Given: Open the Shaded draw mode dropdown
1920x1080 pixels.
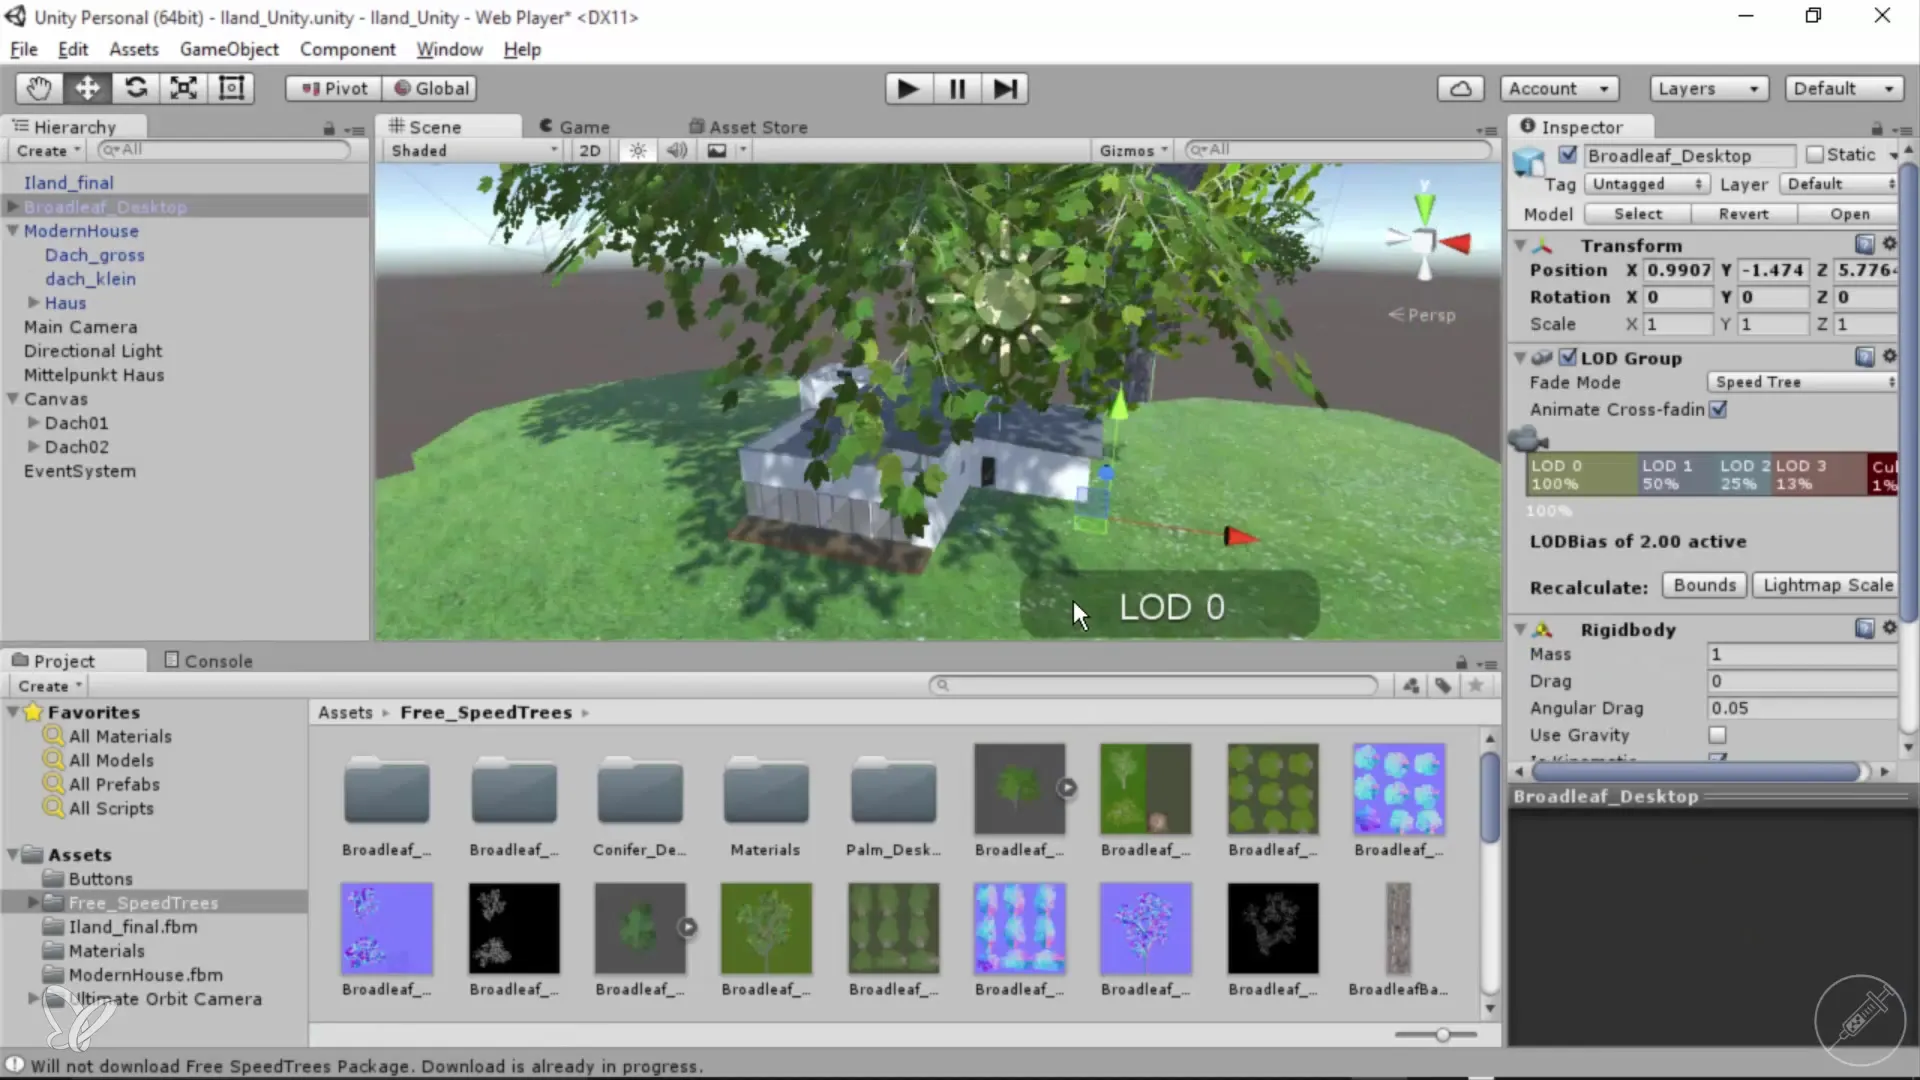Looking at the screenshot, I should click(473, 150).
